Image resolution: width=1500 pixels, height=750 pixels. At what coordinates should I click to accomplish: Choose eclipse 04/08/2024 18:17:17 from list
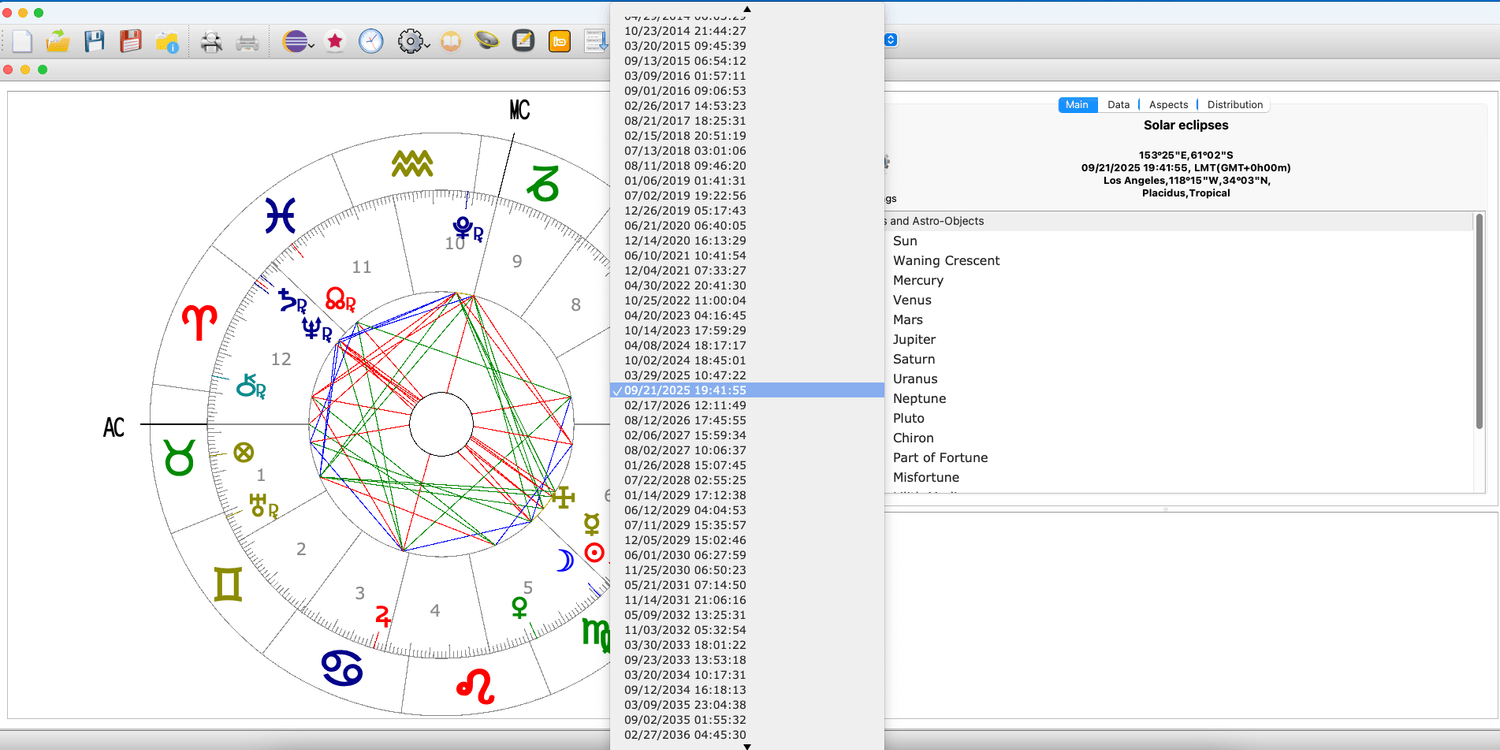[x=685, y=345]
